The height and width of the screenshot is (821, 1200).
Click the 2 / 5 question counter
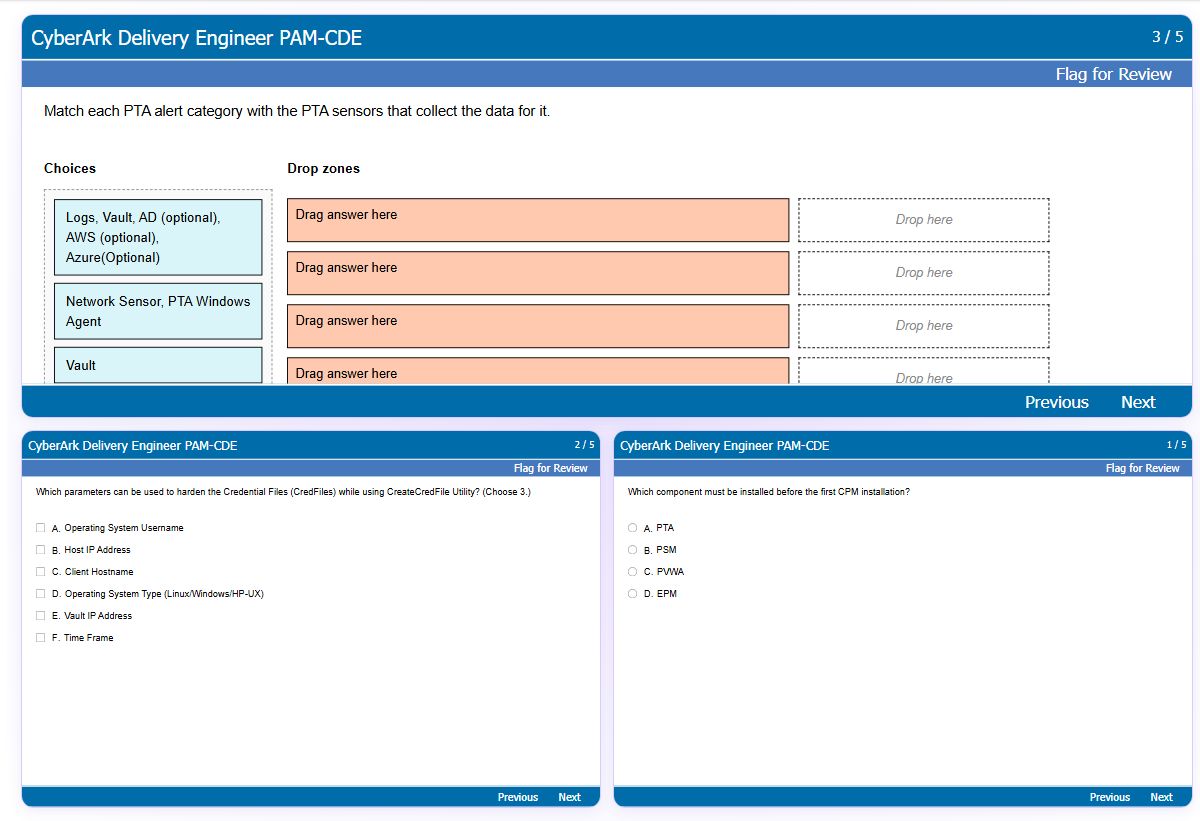(584, 445)
